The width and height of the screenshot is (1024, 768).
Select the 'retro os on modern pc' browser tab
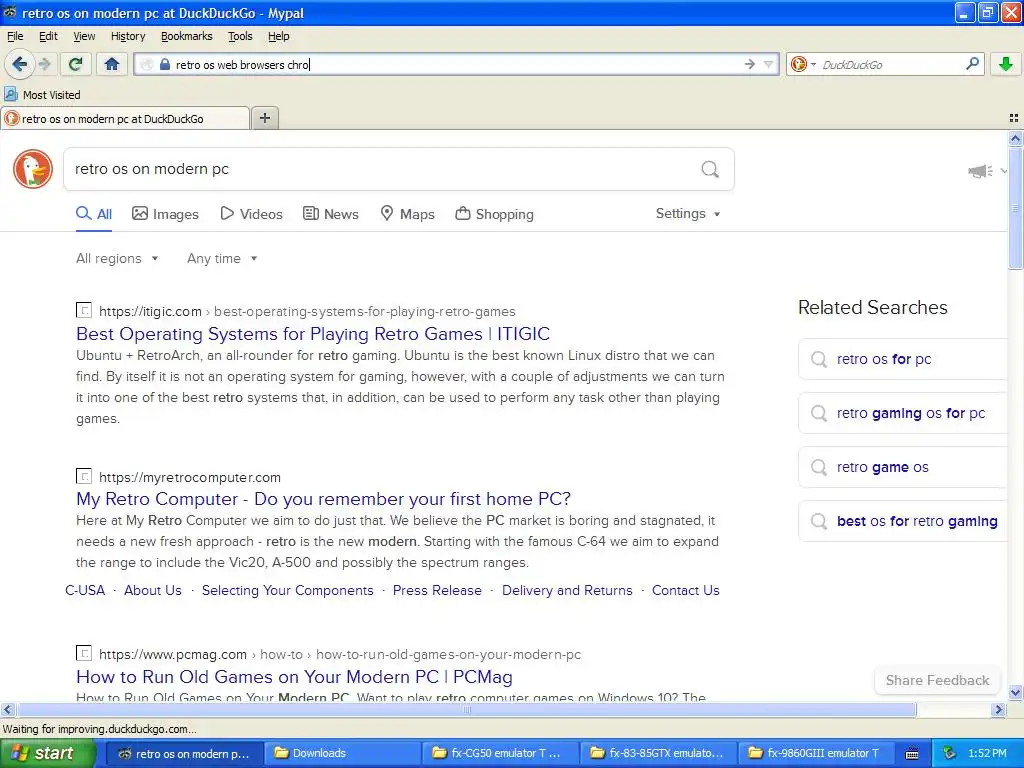tap(125, 119)
